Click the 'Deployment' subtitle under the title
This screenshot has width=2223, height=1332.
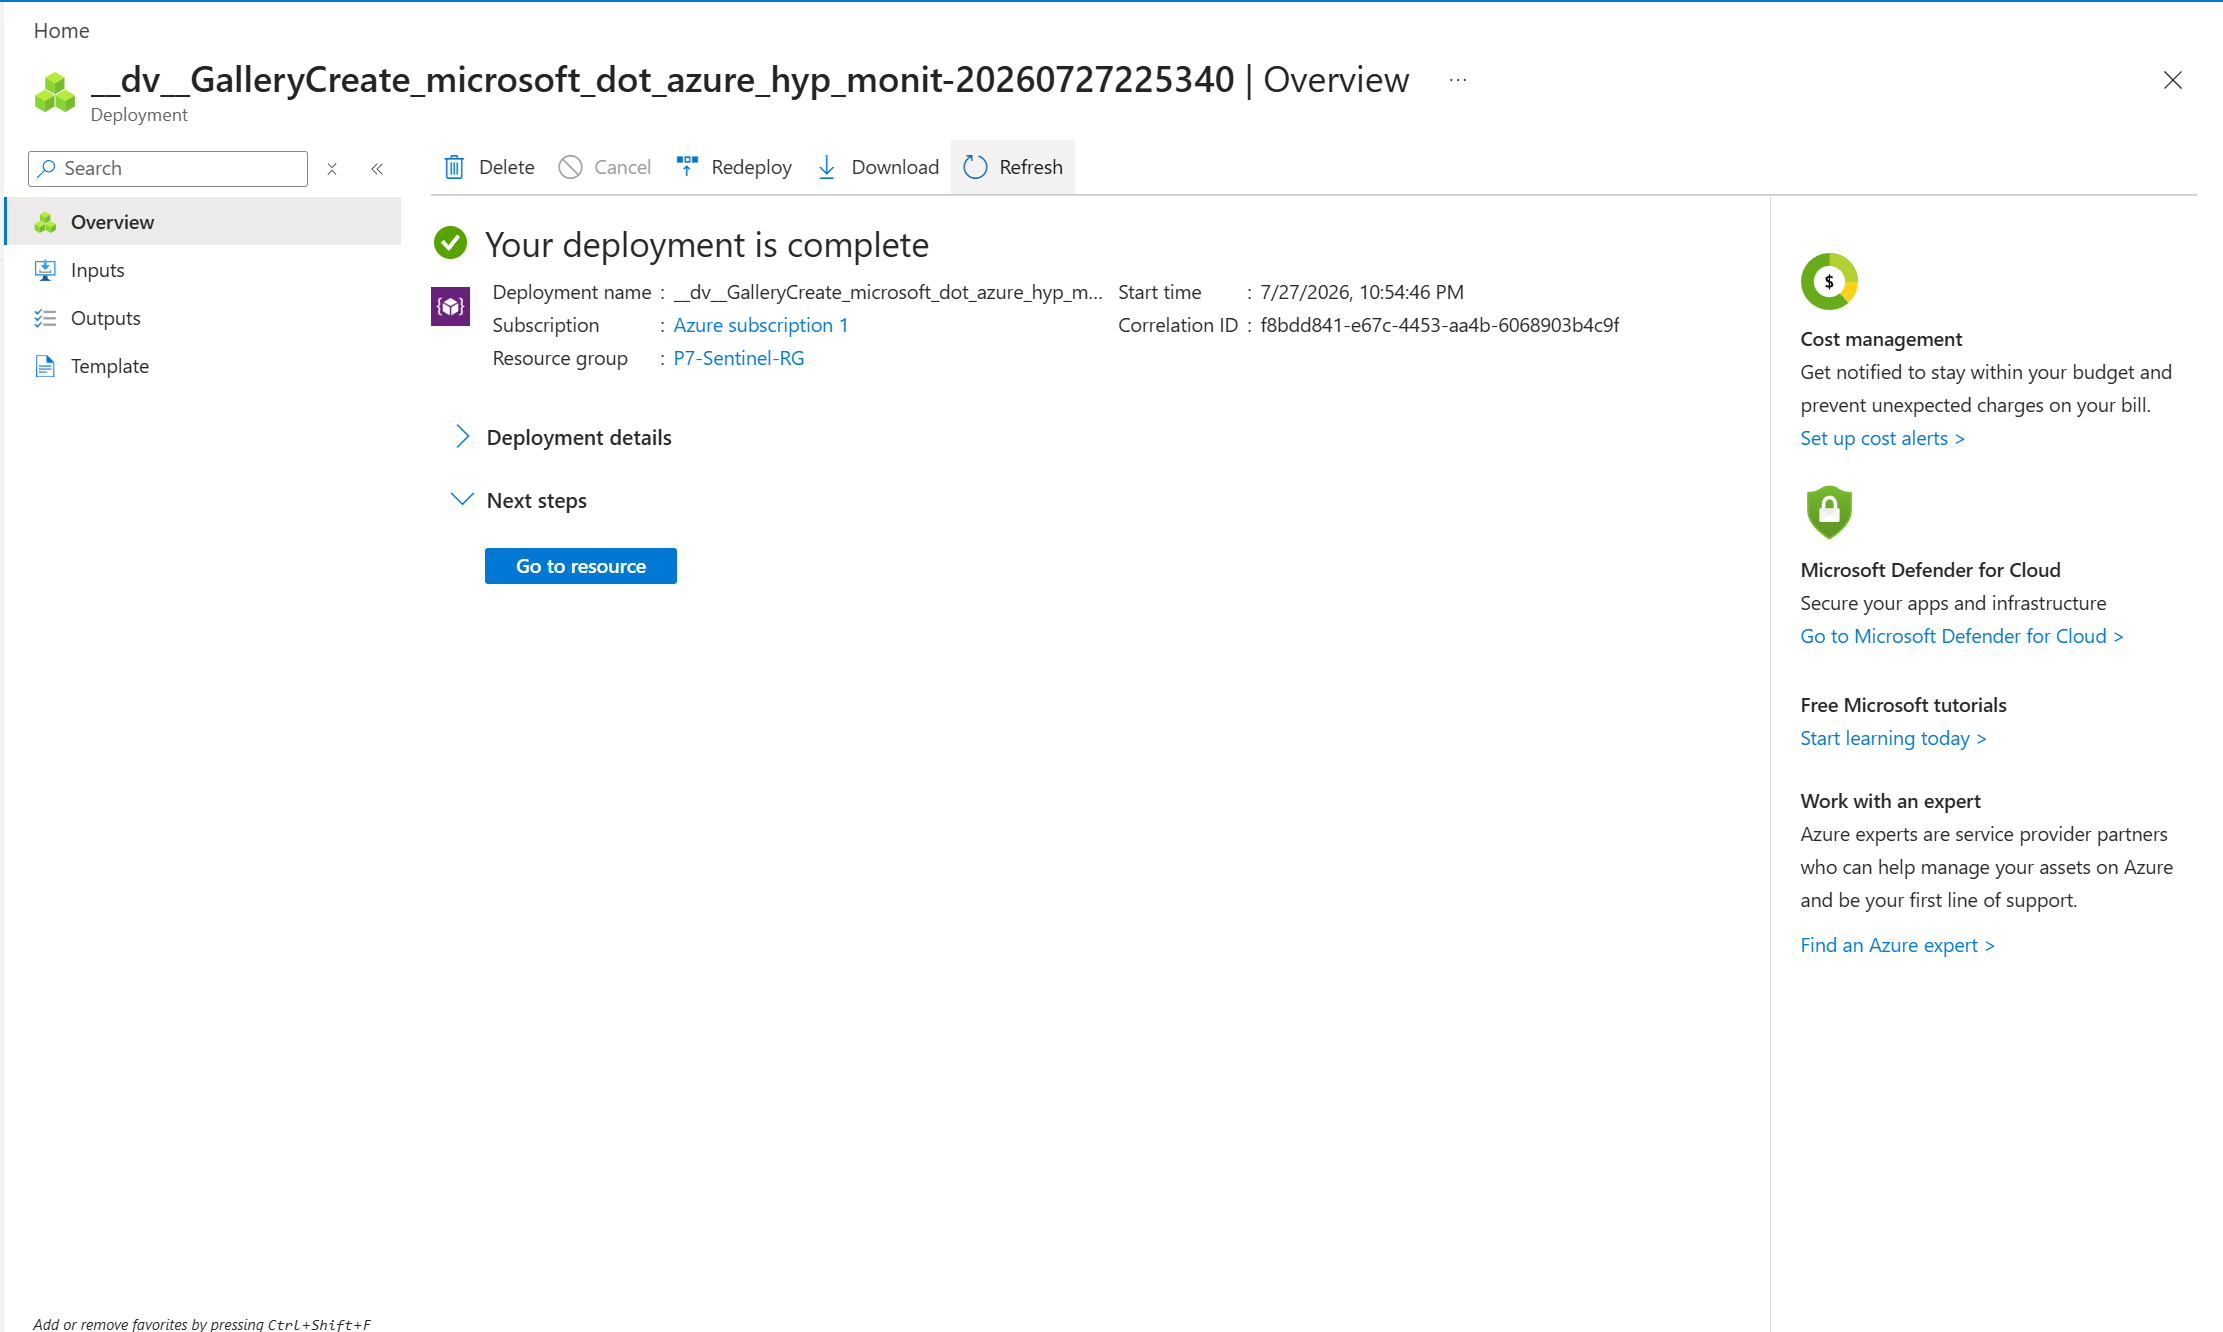[139, 115]
